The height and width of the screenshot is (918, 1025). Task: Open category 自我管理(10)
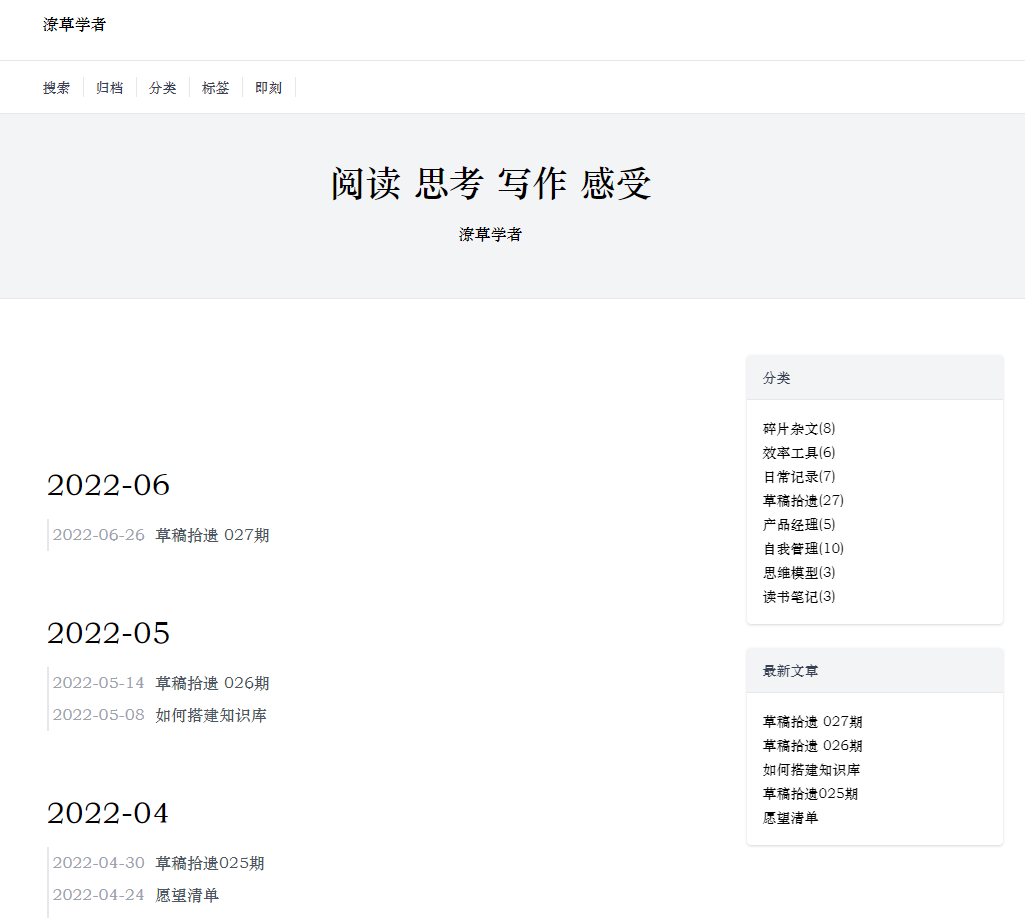coord(803,549)
